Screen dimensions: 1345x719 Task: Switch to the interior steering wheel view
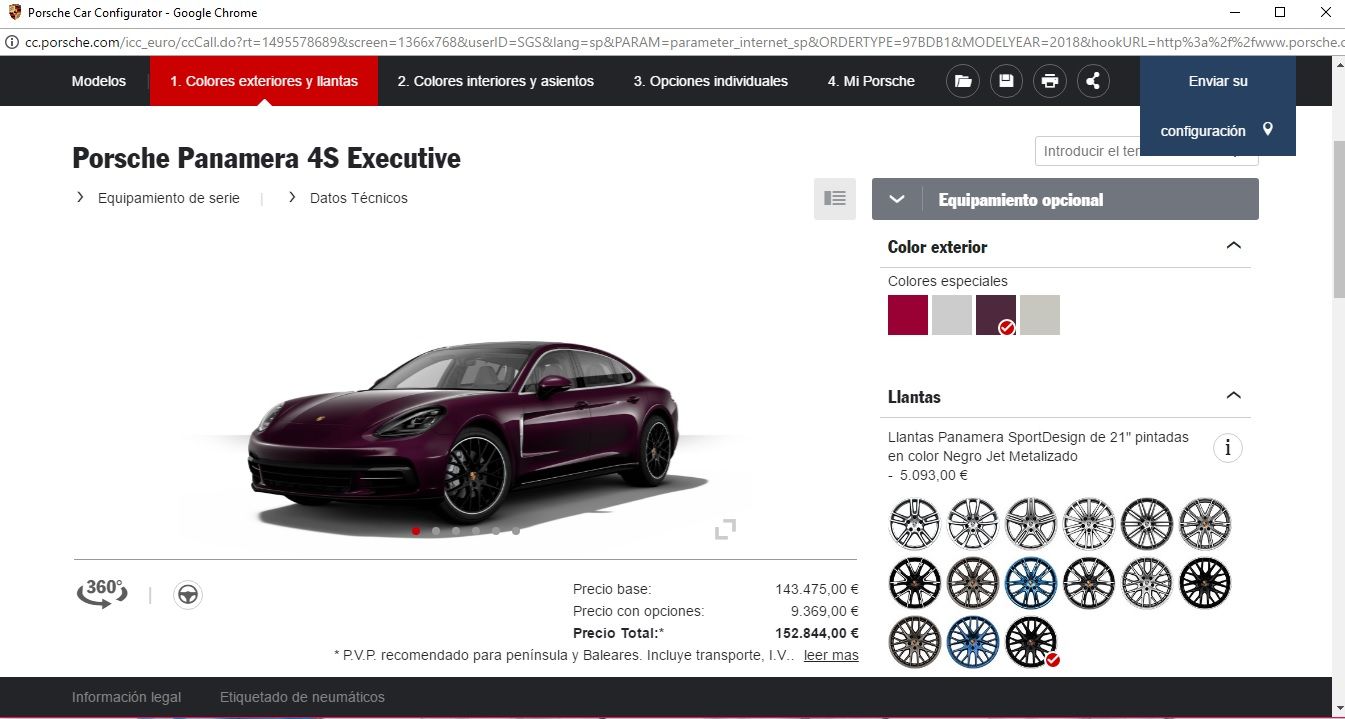click(x=188, y=595)
